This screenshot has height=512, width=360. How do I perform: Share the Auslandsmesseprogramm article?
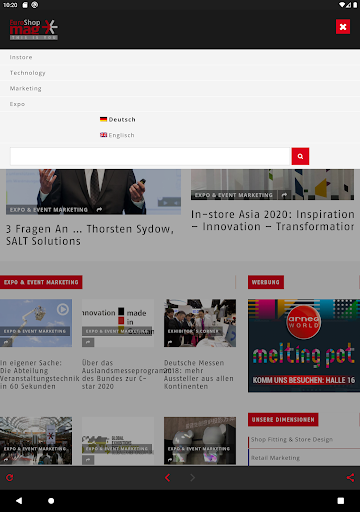[88, 342]
